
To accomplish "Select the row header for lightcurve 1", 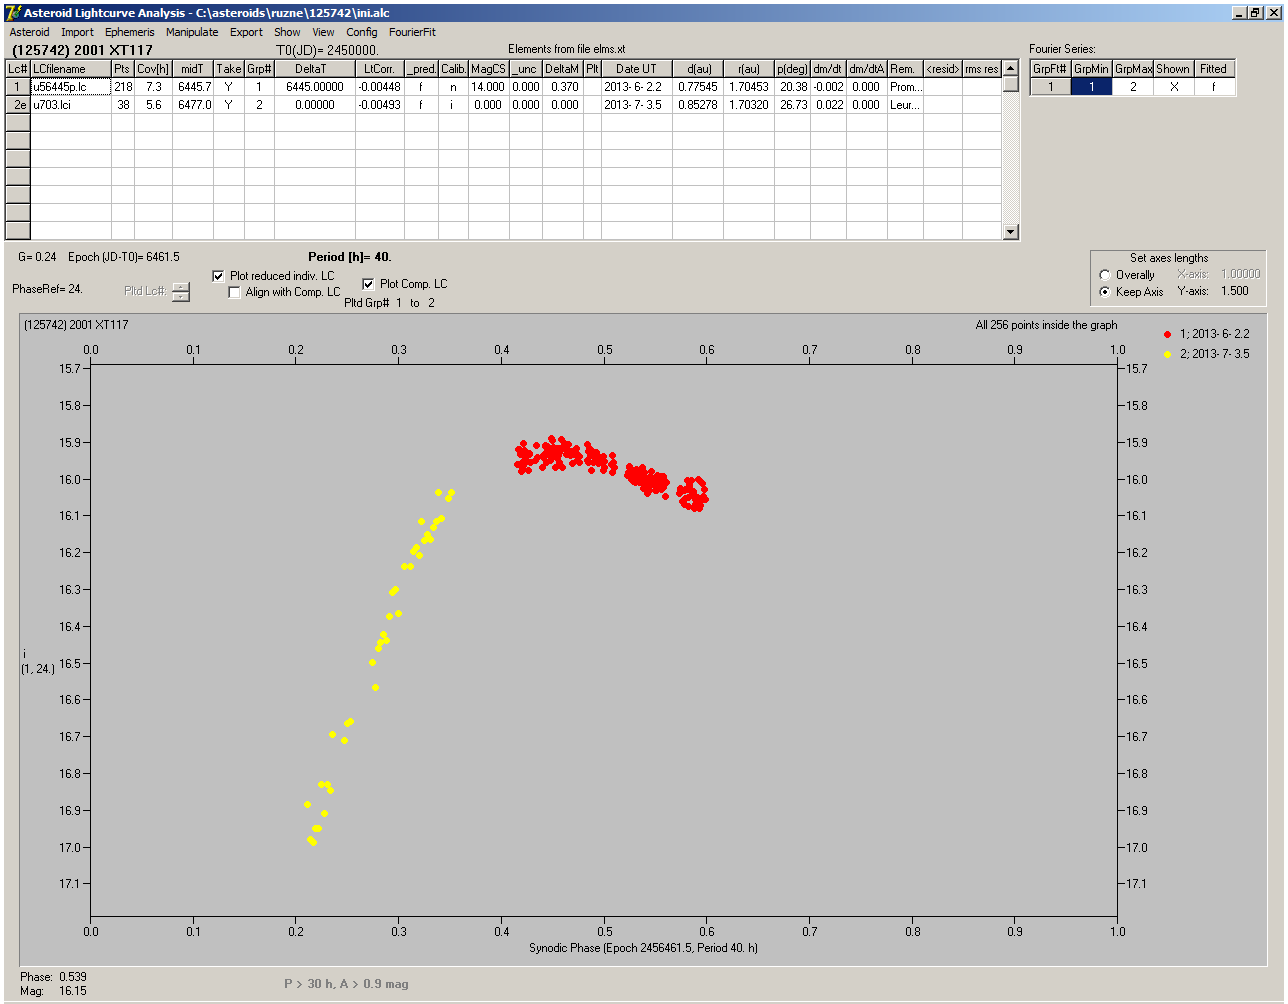I will point(18,87).
